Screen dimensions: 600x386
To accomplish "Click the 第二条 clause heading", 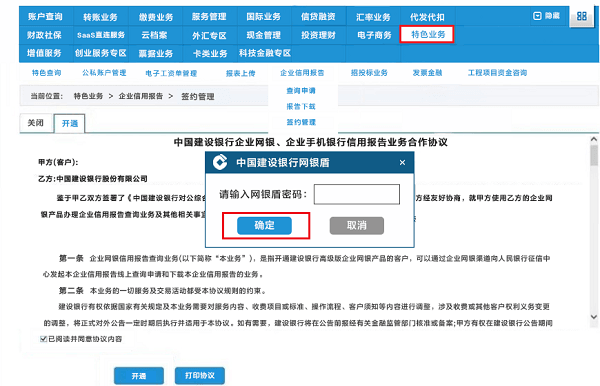I will 71,291.
